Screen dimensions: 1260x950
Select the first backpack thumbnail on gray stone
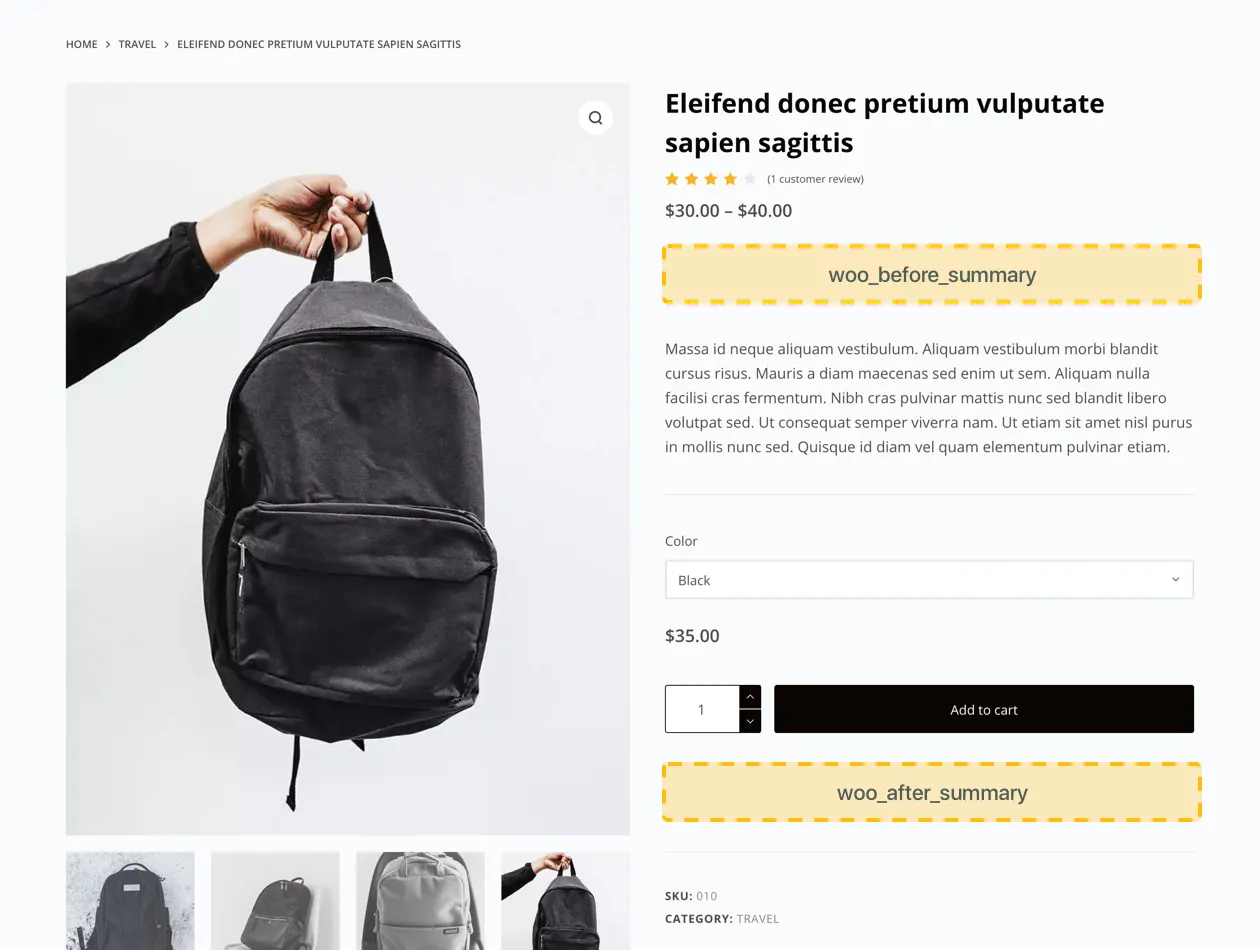[x=130, y=900]
